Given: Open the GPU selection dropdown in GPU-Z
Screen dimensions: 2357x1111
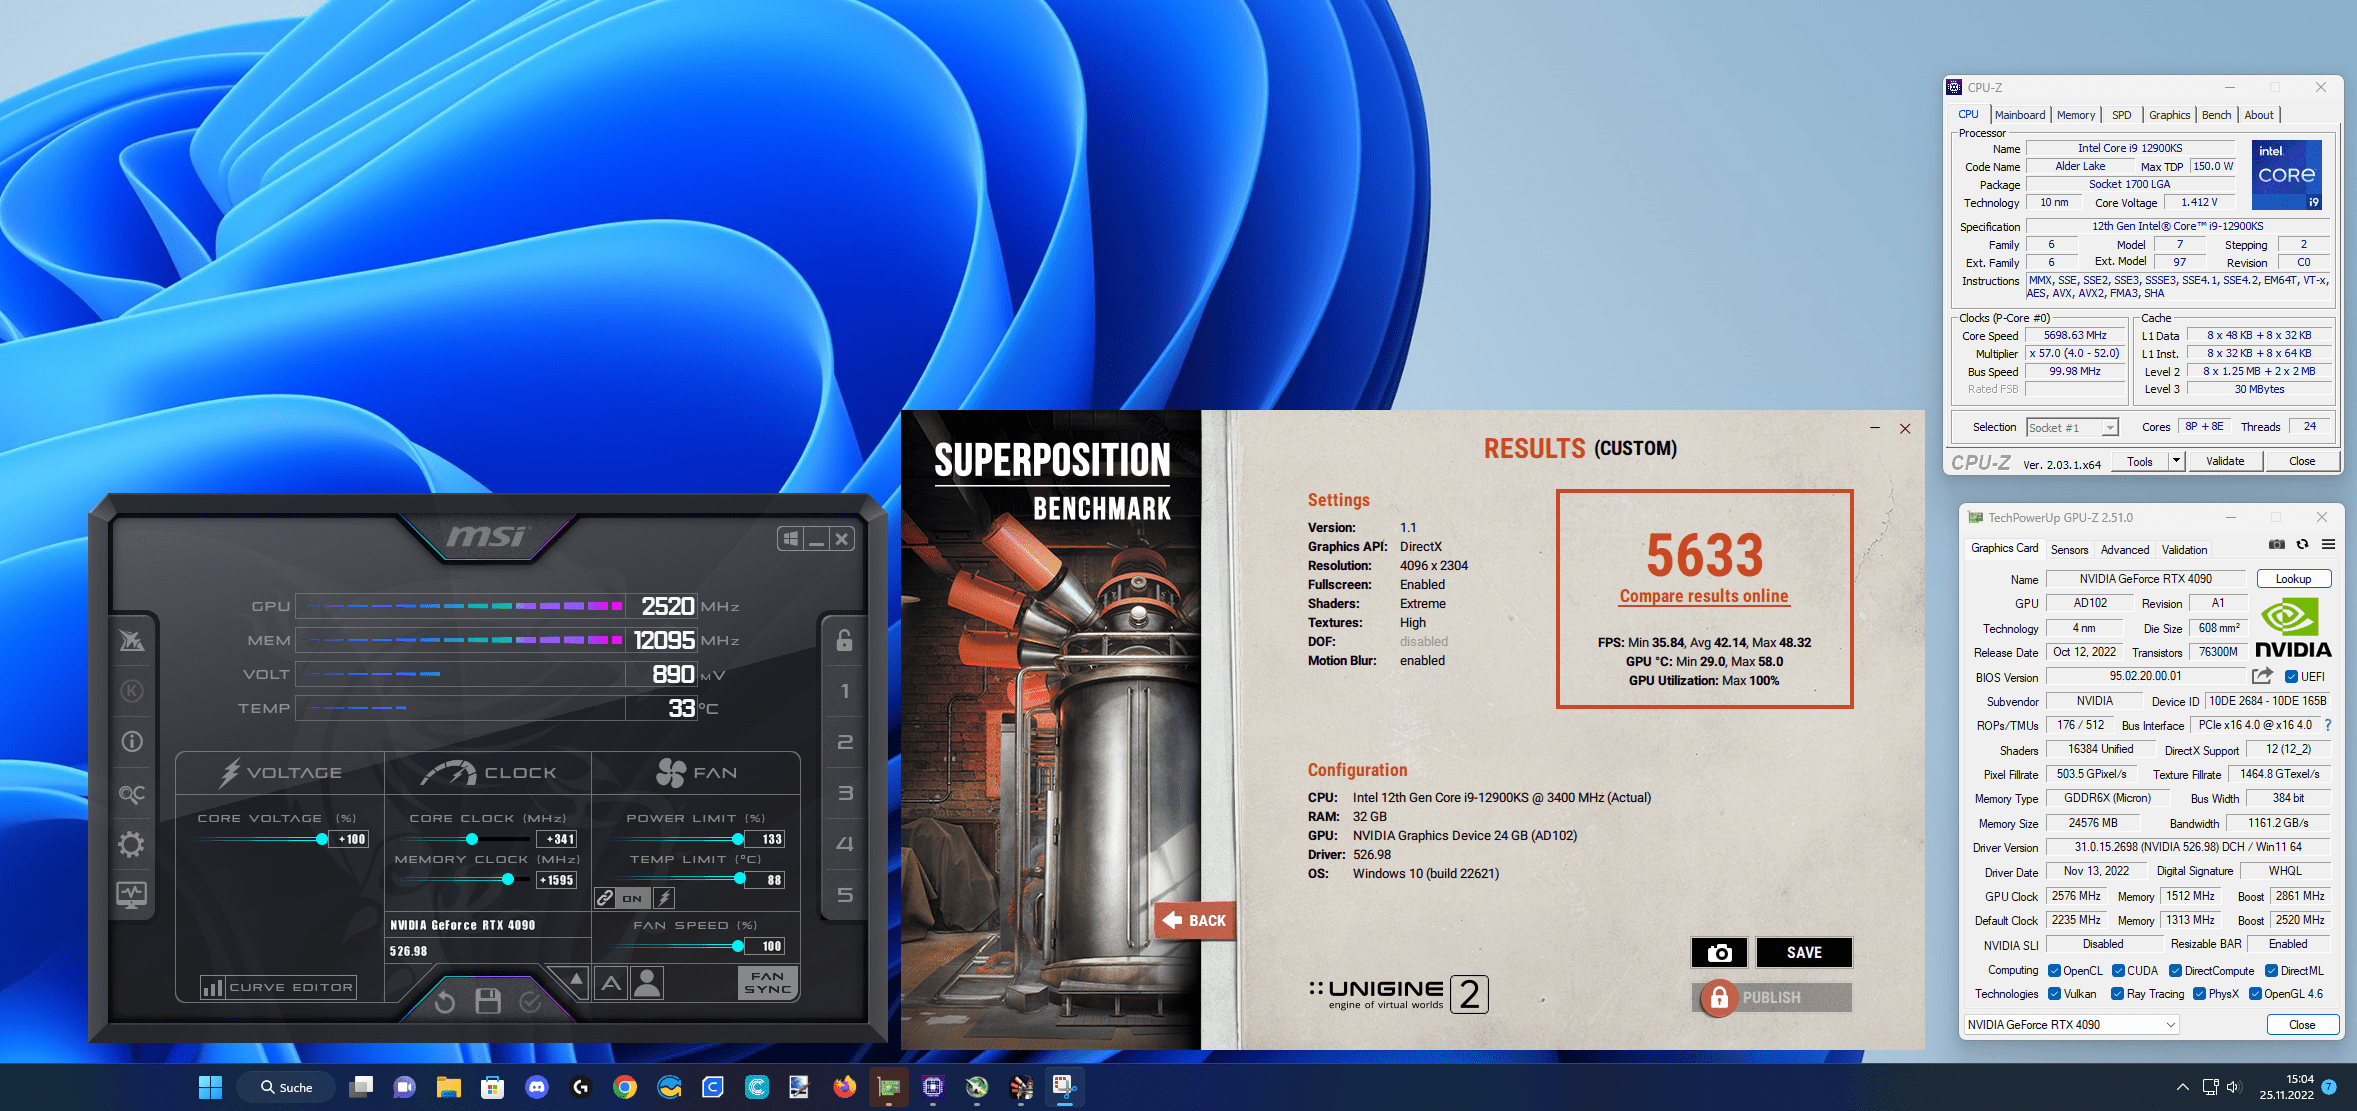Looking at the screenshot, I should [x=2171, y=1025].
